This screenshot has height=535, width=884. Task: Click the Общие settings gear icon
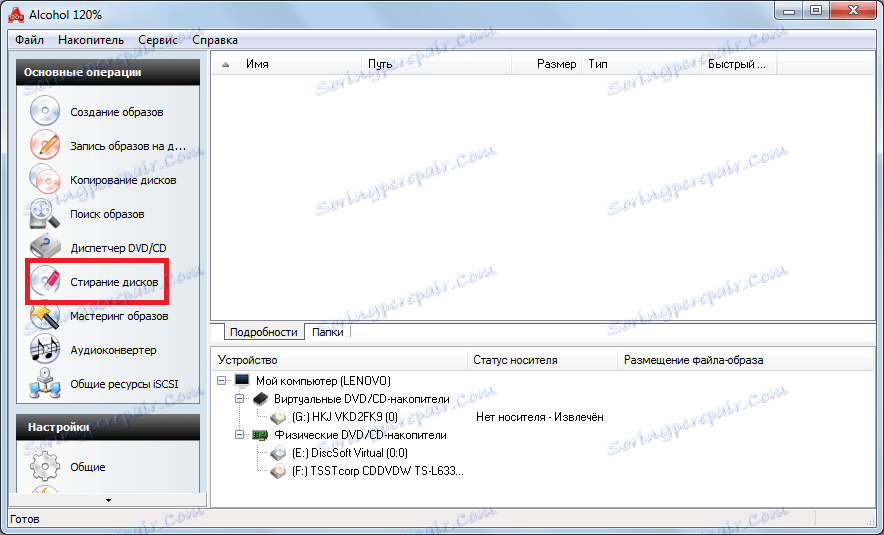point(45,466)
